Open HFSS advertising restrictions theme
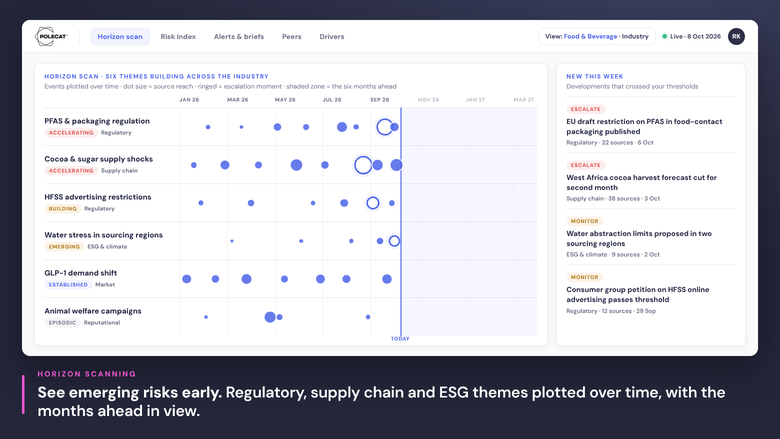Viewport: 780px width, 439px height. pyautogui.click(x=98, y=197)
